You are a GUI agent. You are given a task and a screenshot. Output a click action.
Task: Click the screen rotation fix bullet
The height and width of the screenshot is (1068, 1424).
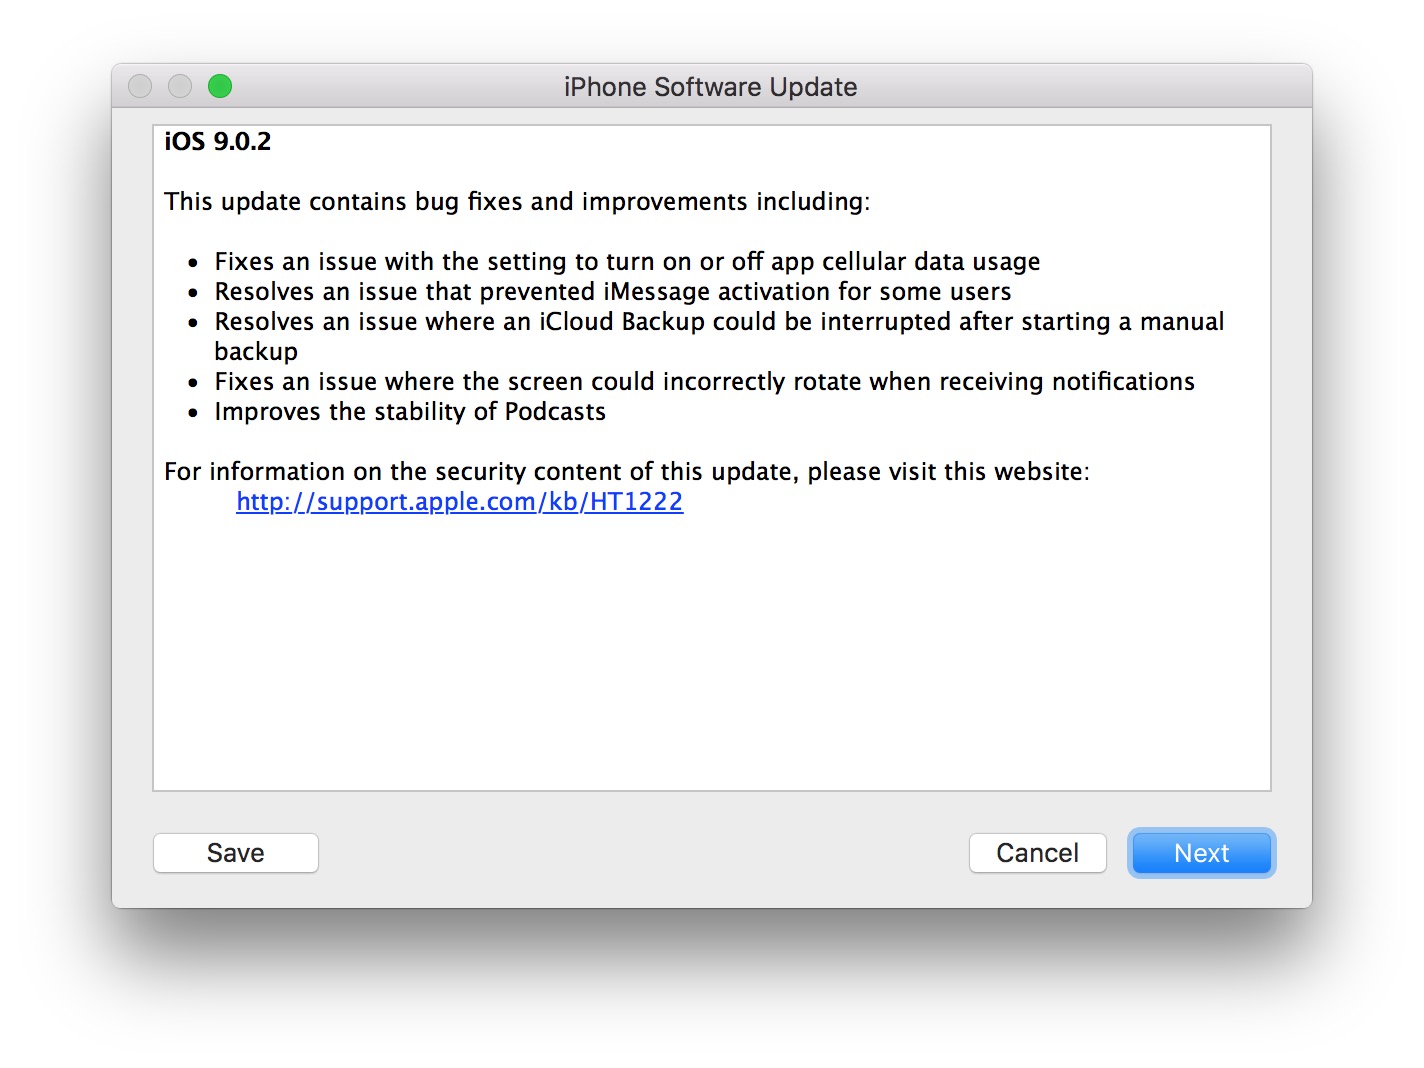(x=704, y=381)
